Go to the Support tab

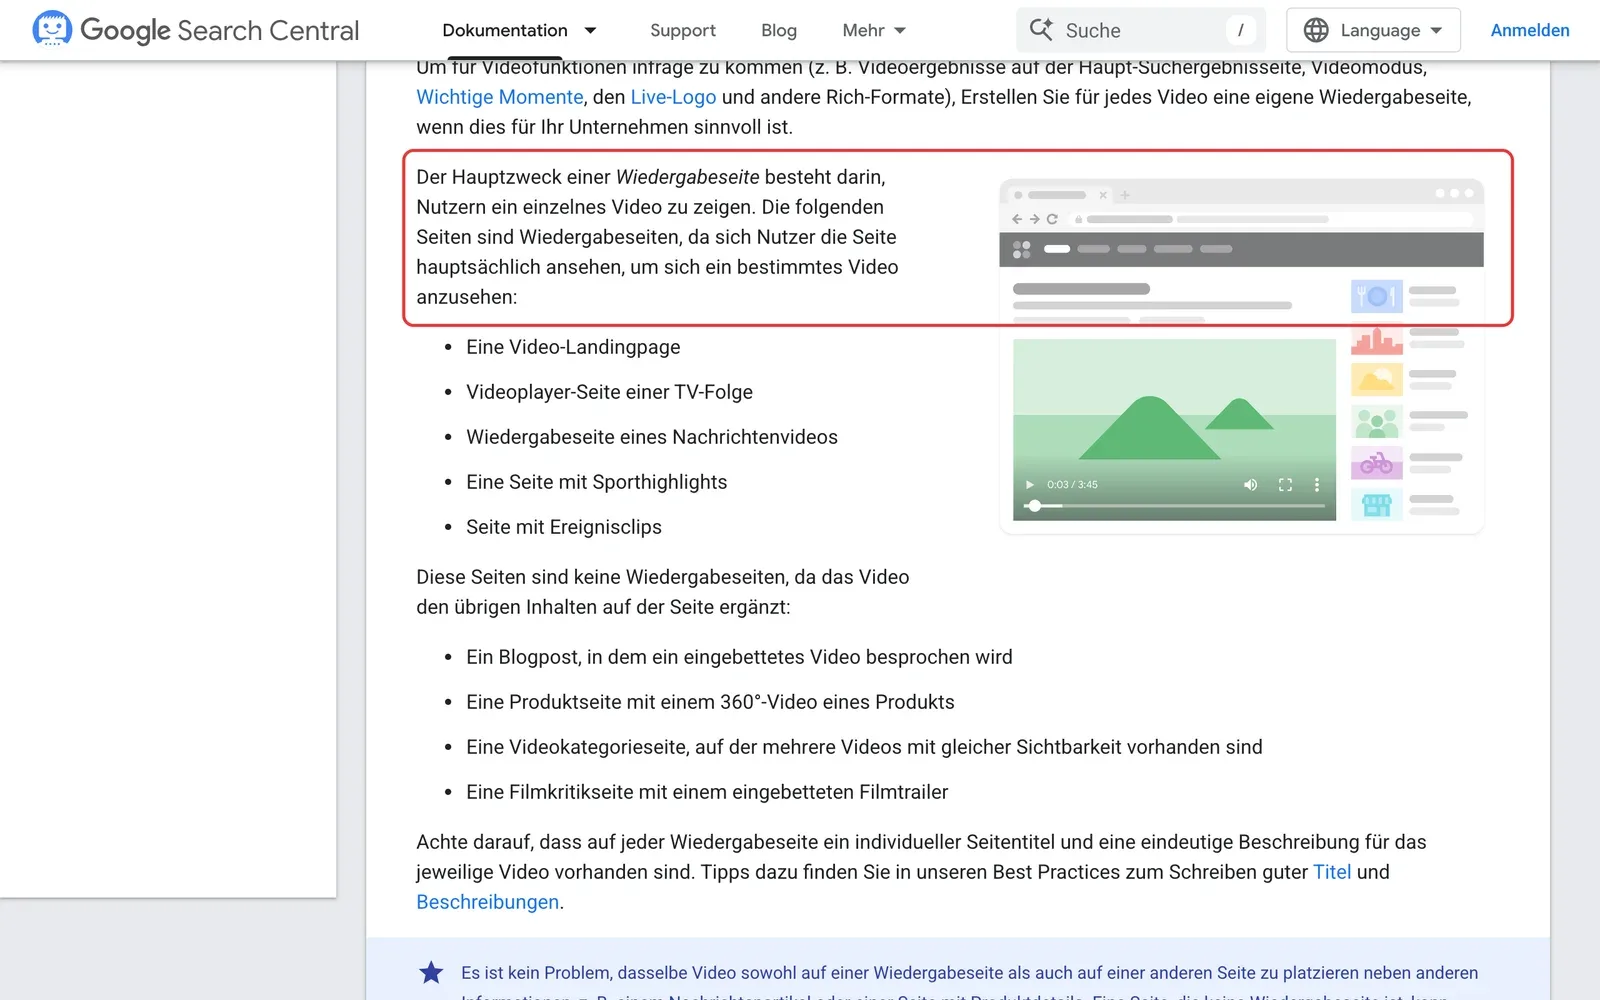click(683, 31)
